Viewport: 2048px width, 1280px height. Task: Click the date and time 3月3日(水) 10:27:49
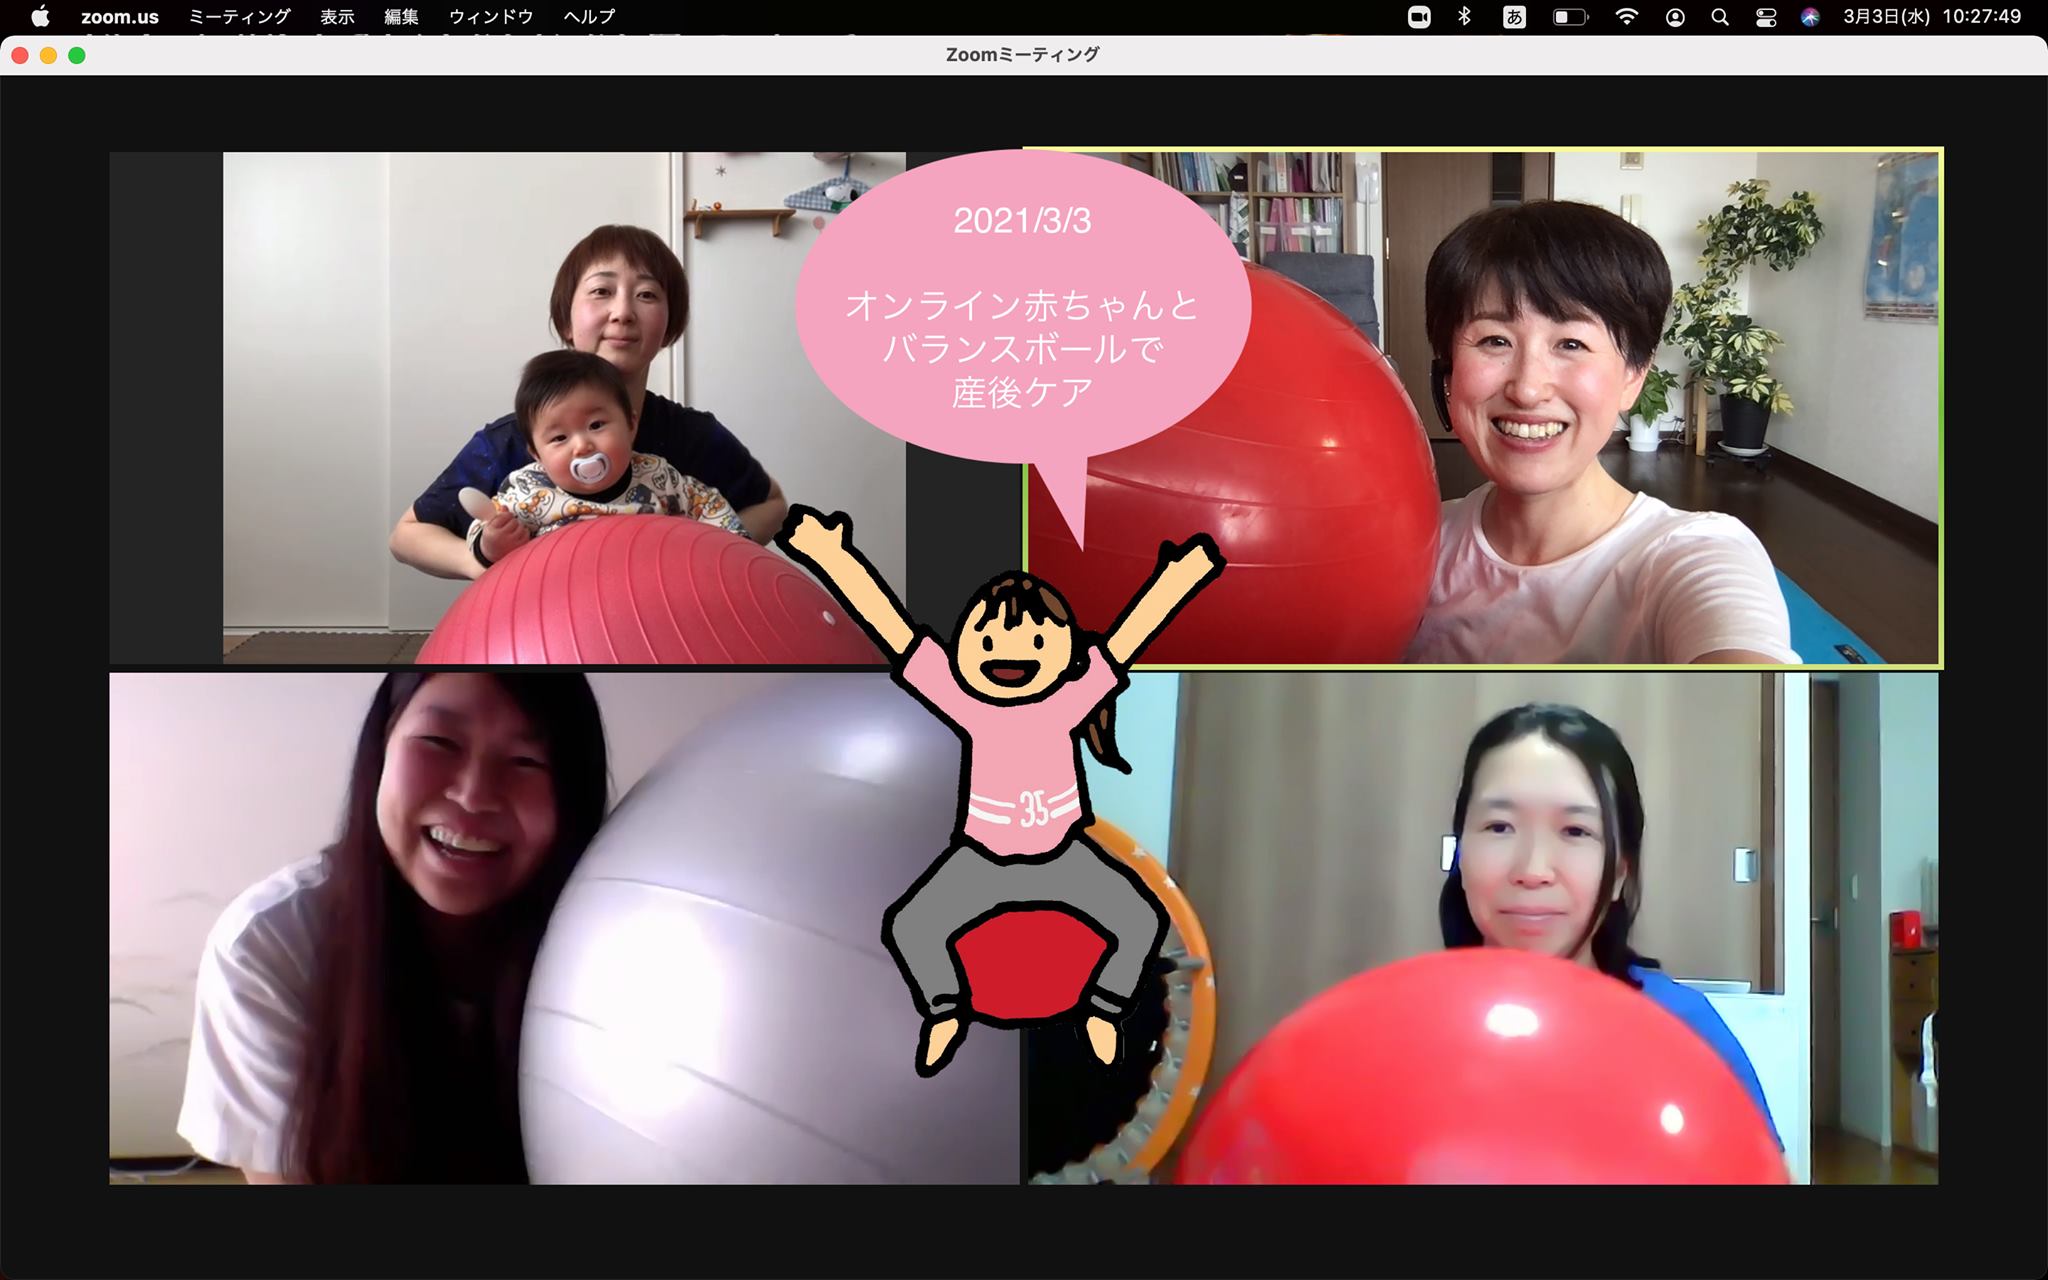[1932, 17]
